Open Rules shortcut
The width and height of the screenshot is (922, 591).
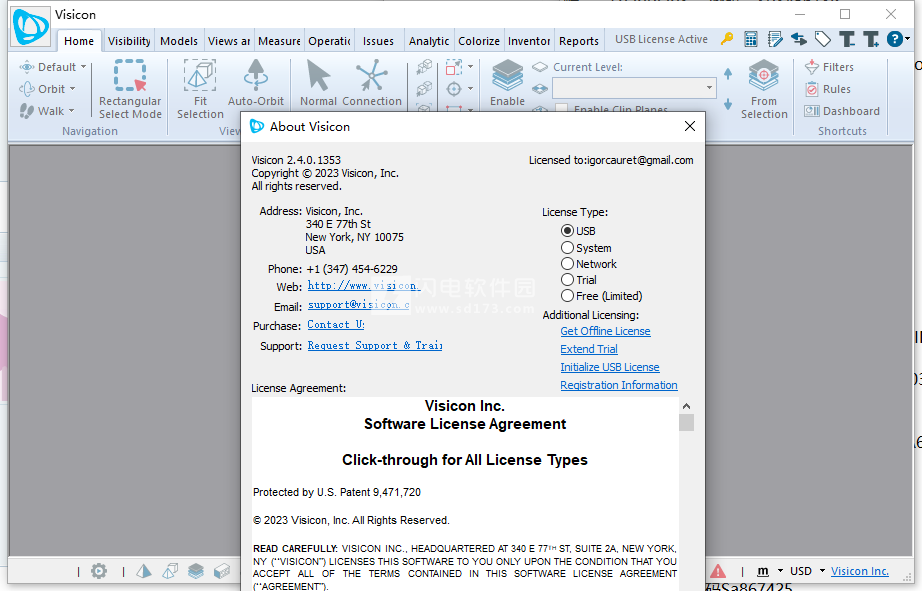click(828, 89)
